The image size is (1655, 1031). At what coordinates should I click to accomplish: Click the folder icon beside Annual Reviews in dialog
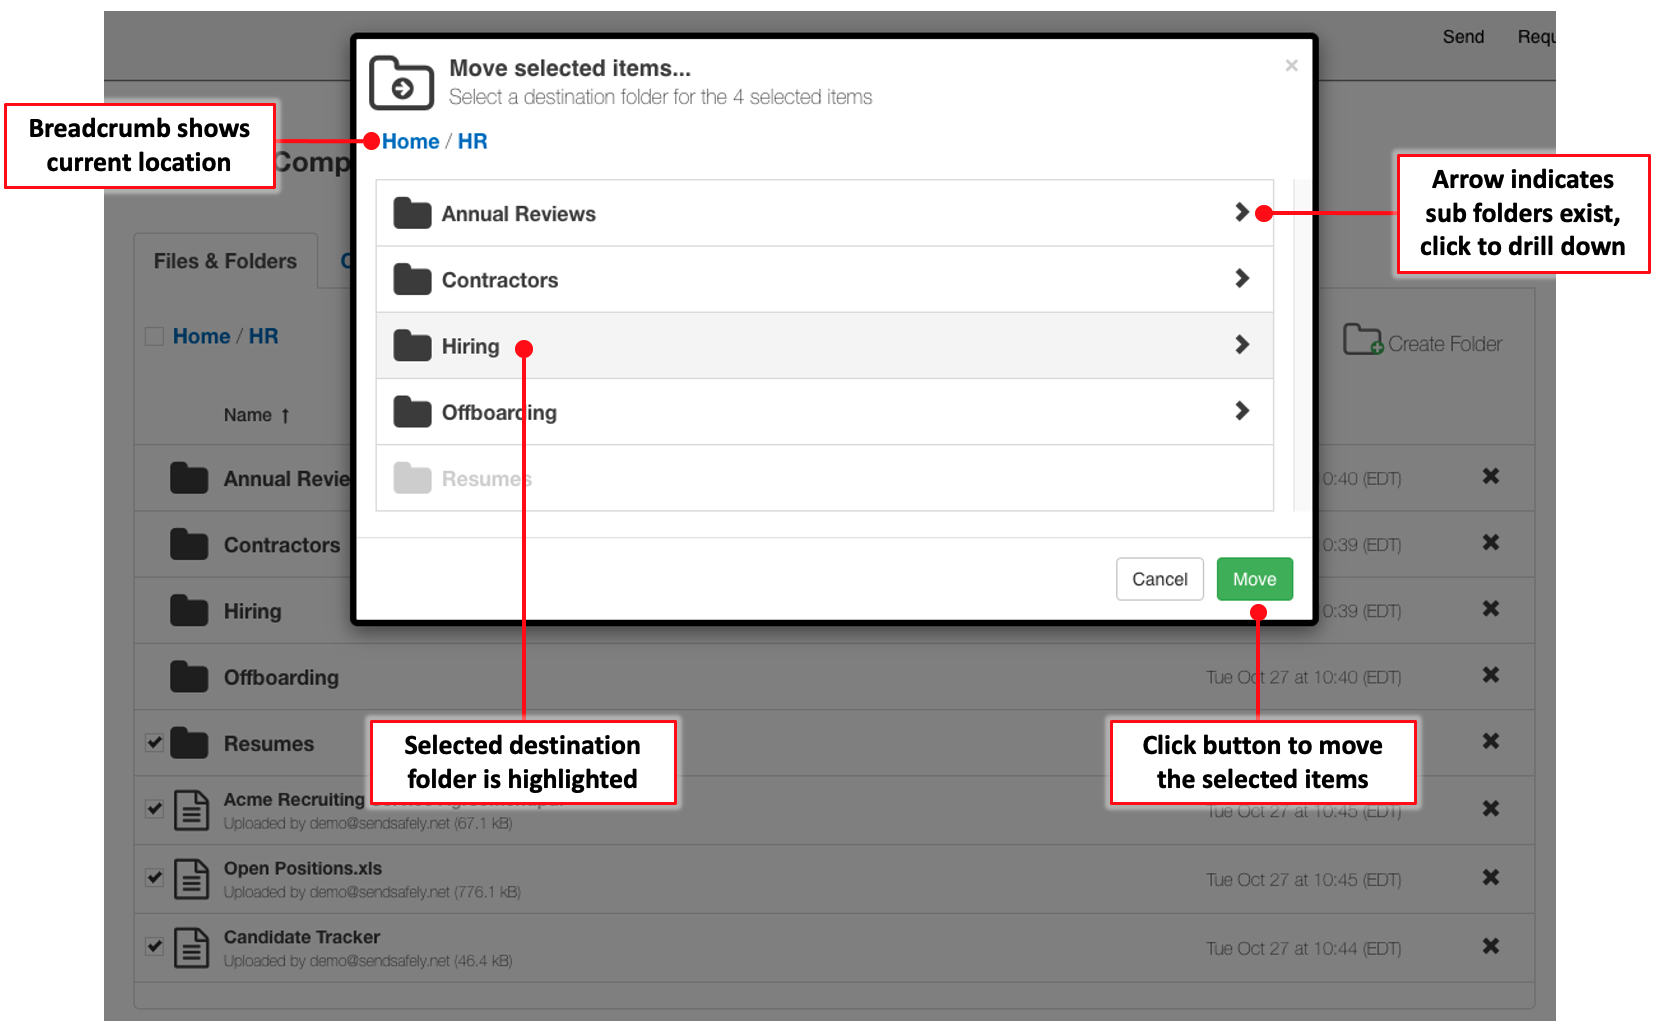[410, 212]
